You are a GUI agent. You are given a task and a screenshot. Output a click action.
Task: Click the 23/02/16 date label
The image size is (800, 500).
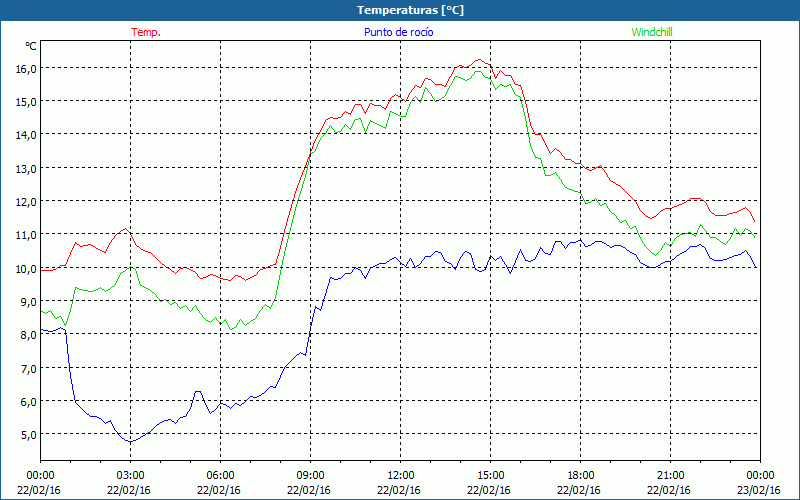click(759, 490)
